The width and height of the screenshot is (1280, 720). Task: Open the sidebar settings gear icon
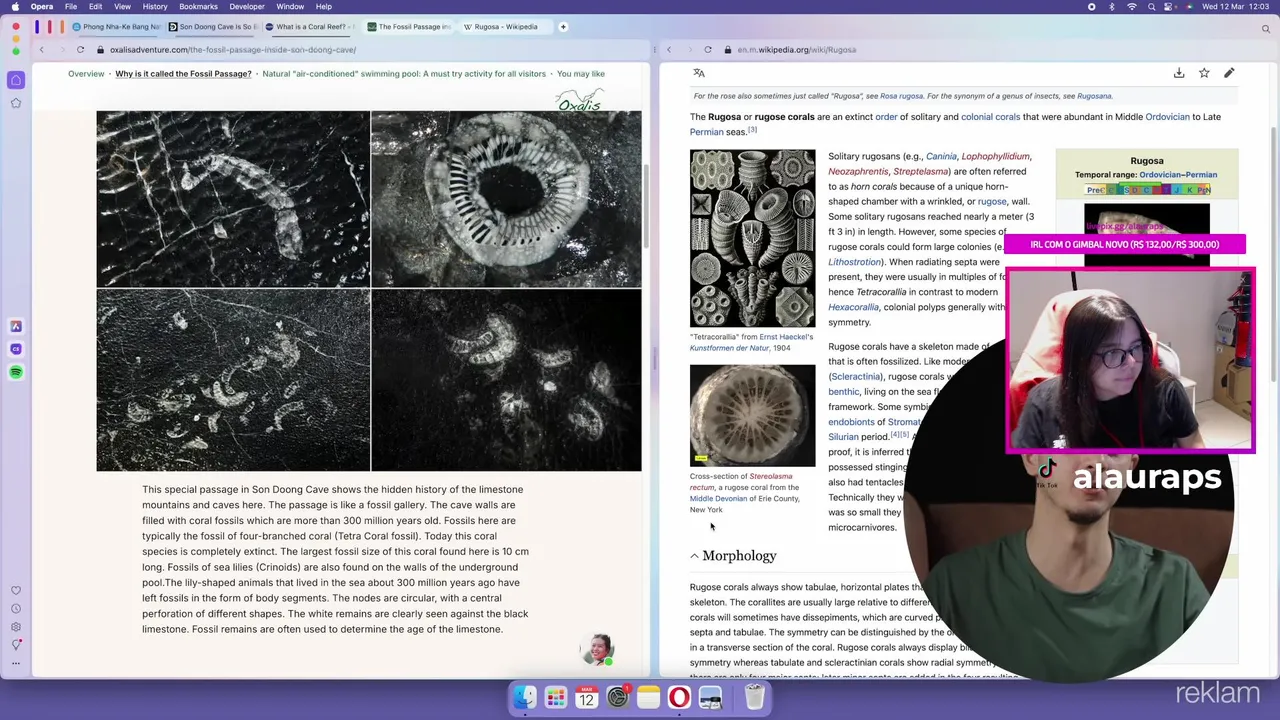pyautogui.click(x=16, y=627)
